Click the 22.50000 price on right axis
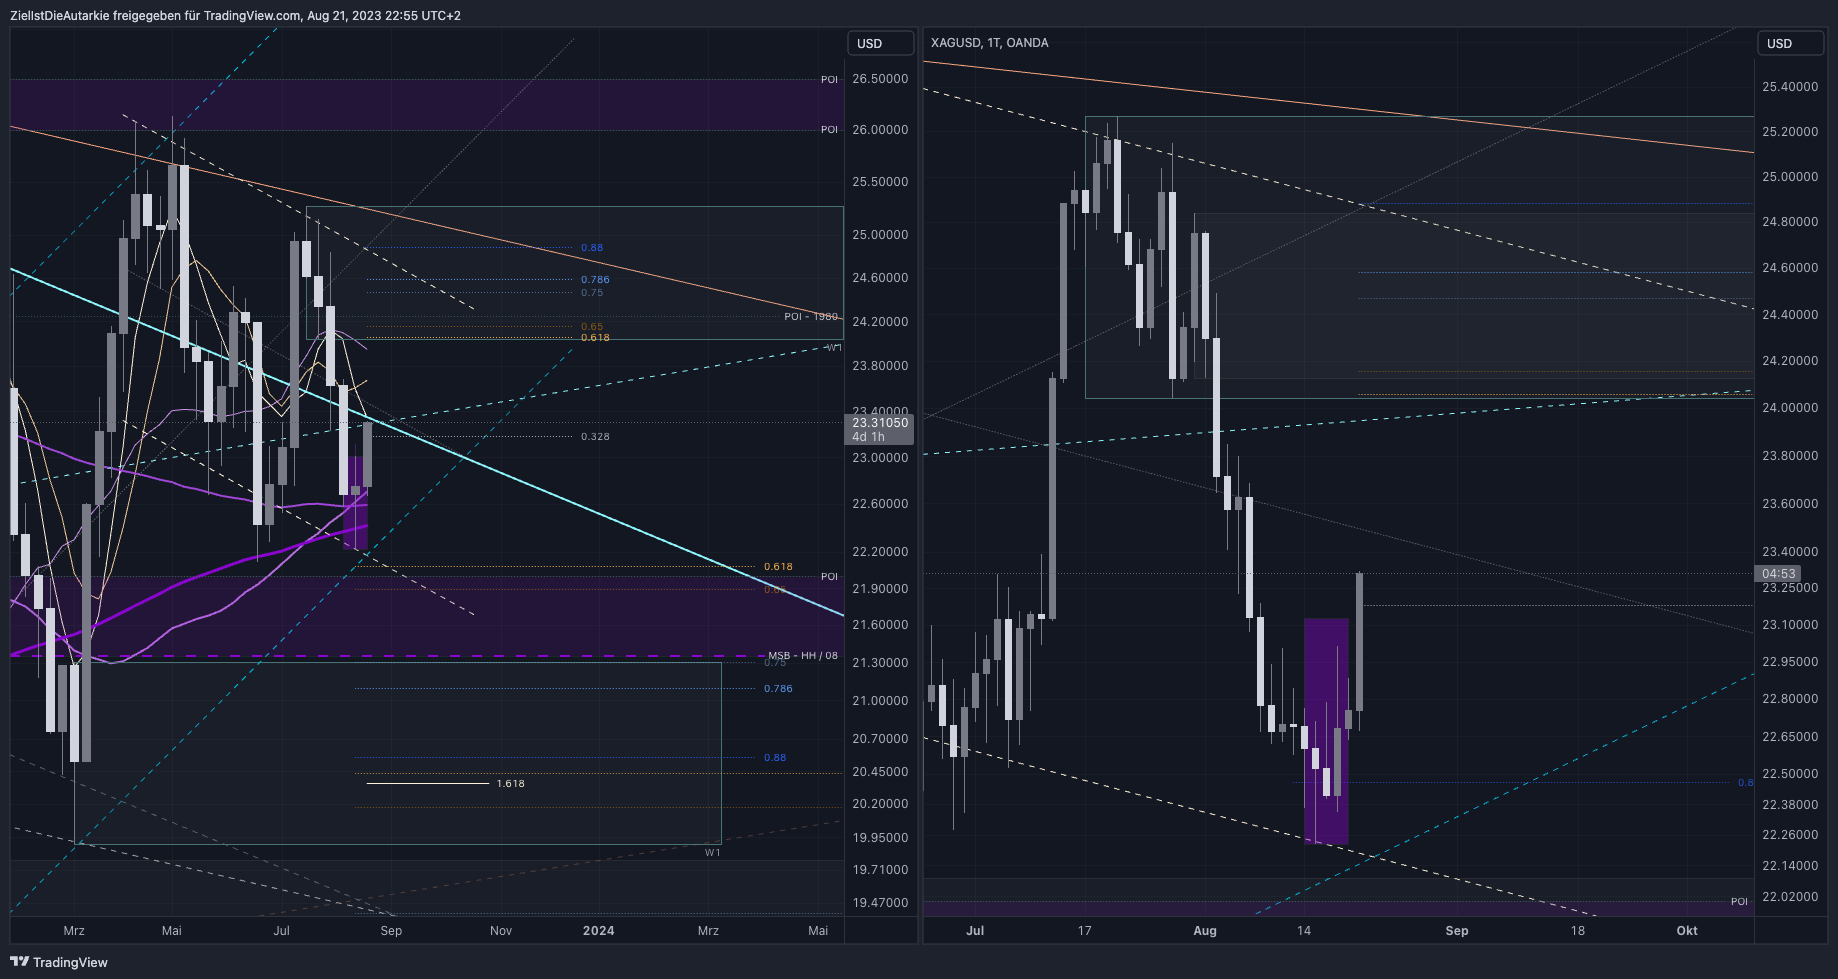 [x=1790, y=774]
